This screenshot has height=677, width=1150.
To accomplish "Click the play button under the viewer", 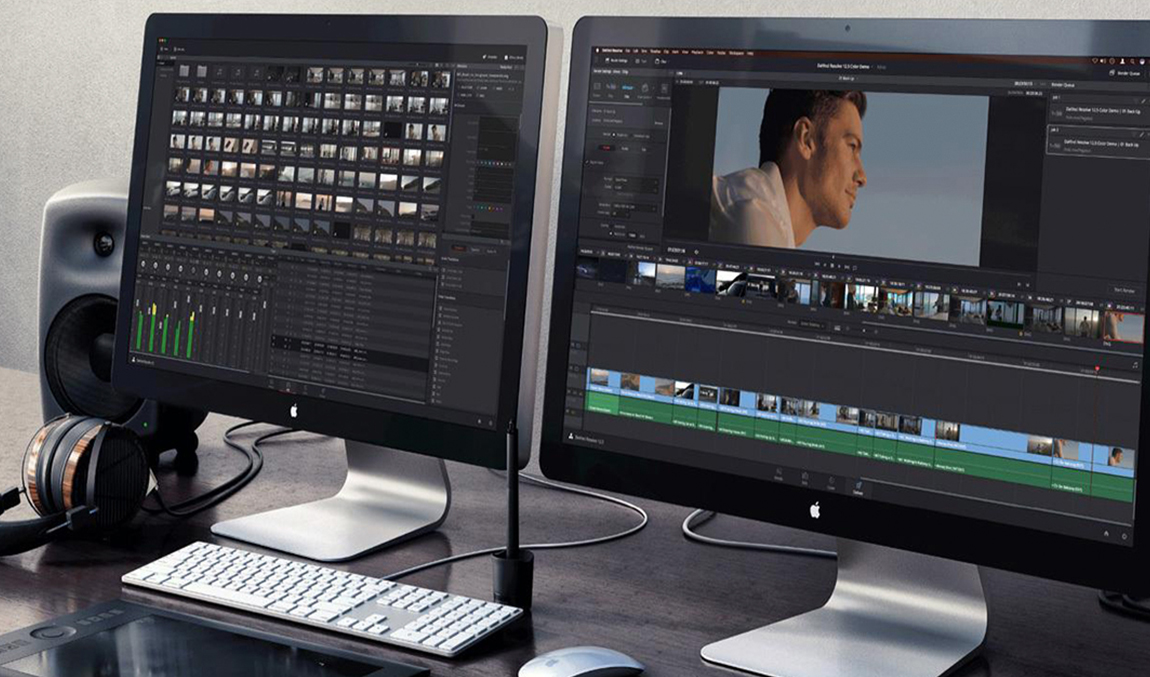I will pos(839,266).
